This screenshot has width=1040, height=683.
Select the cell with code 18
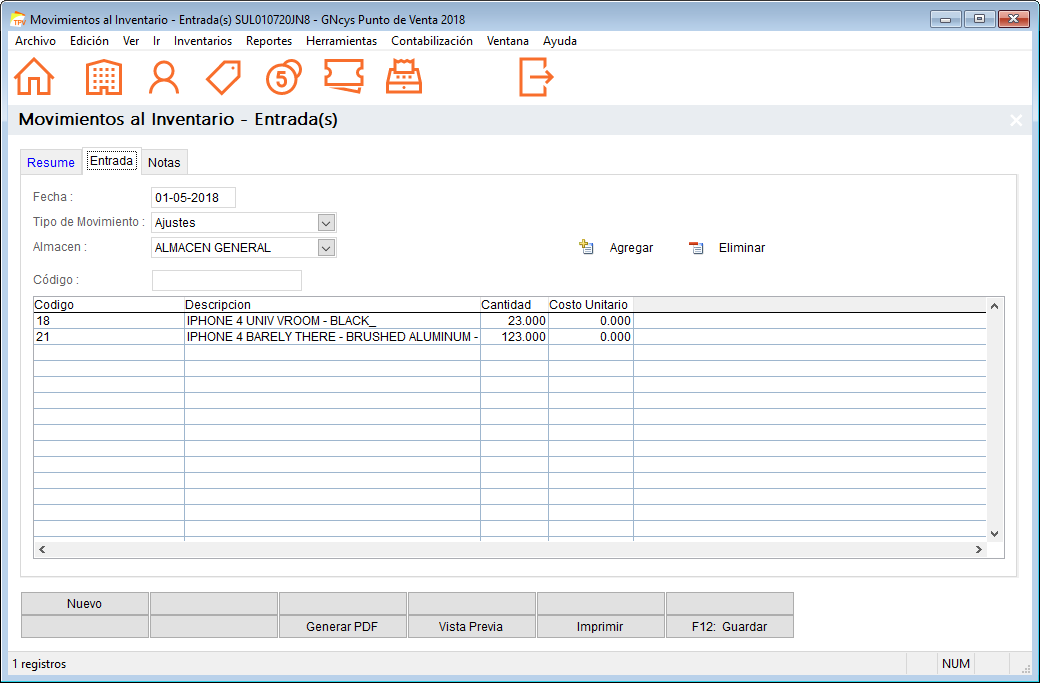pyautogui.click(x=109, y=321)
